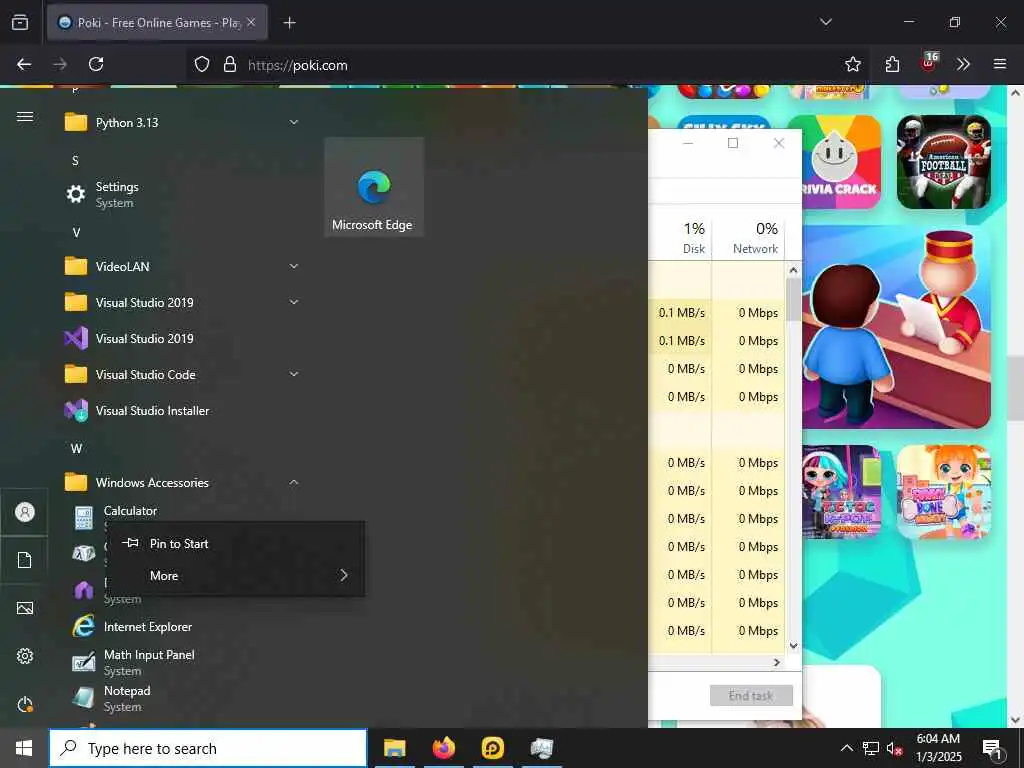Show hidden system tray icons
The width and height of the screenshot is (1024, 768).
tap(846, 748)
